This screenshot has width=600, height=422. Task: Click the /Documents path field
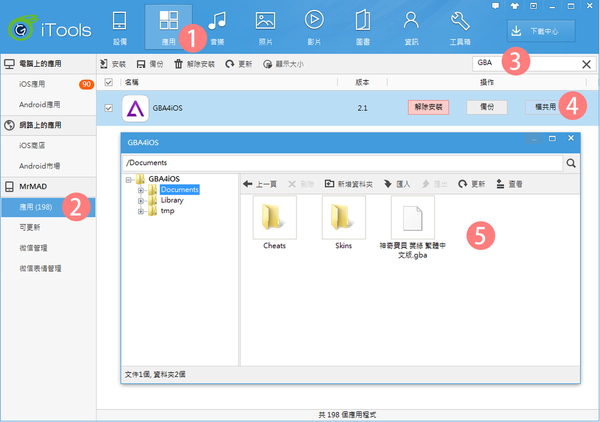340,162
